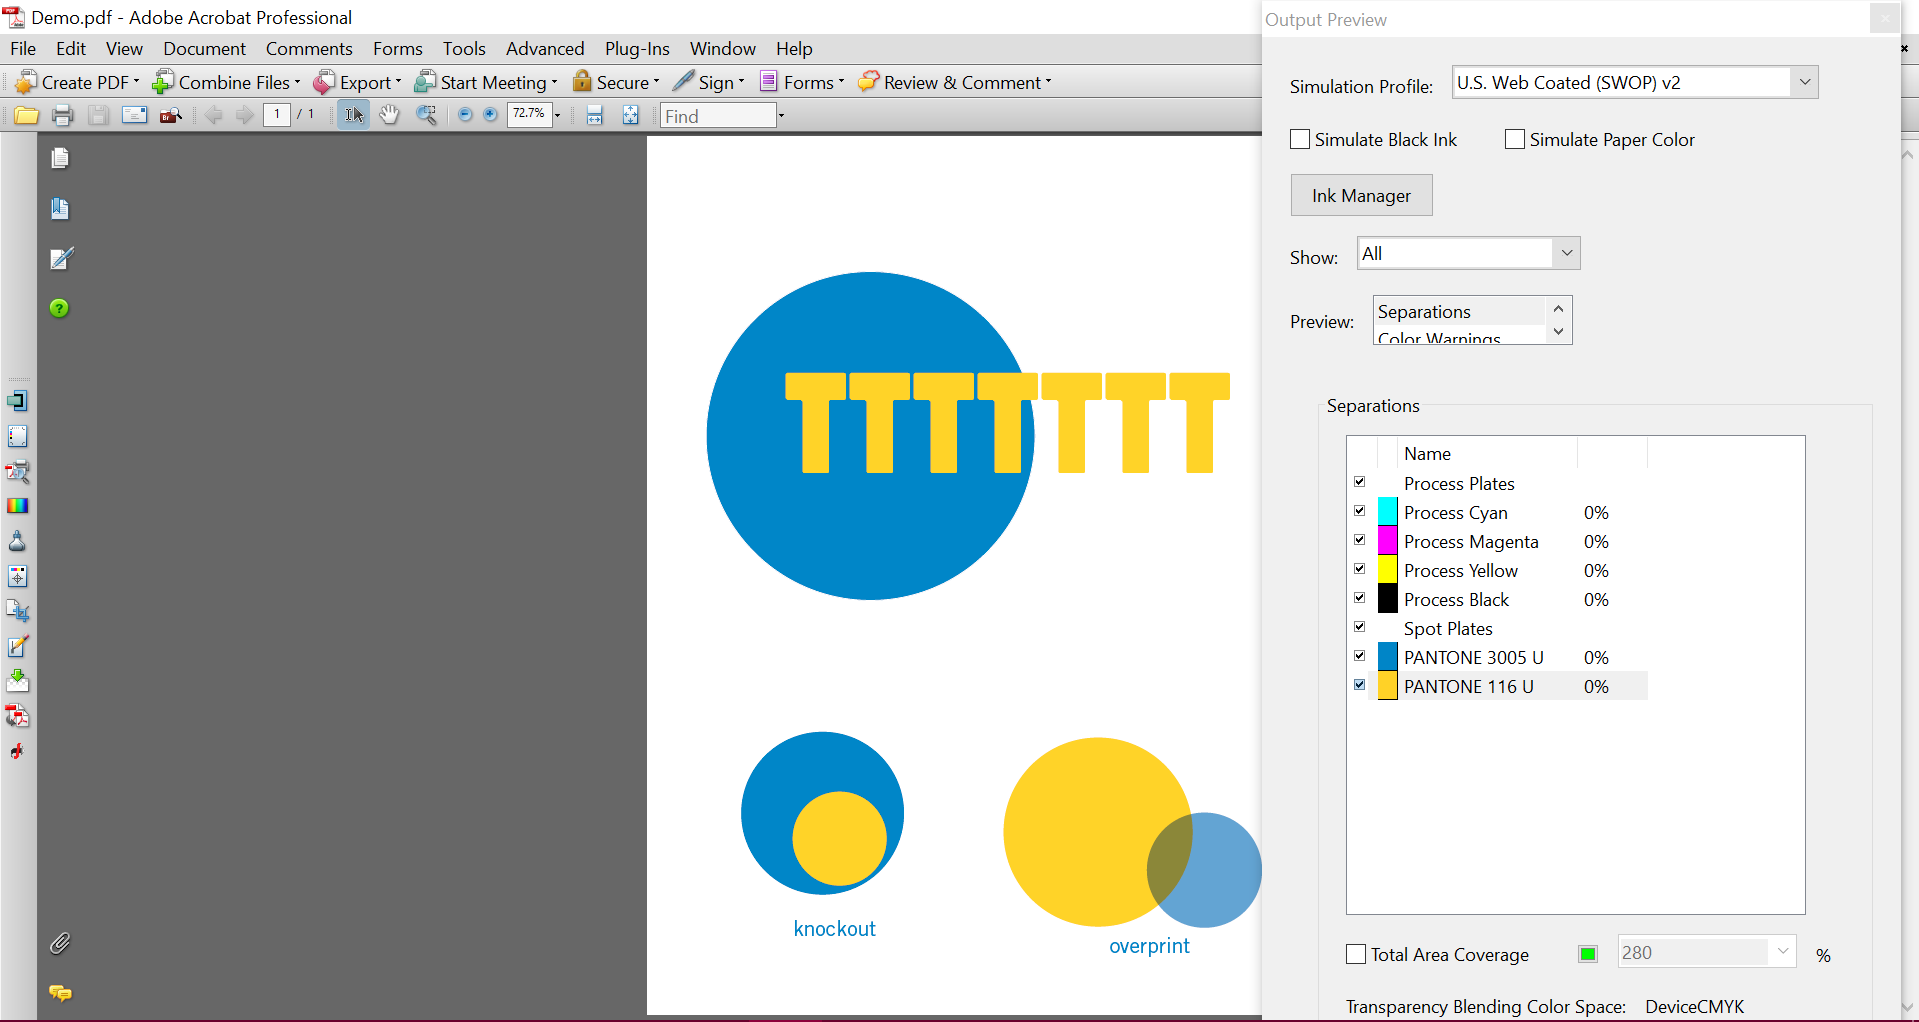Enable Simulate Paper Color
Viewport: 1919px width, 1022px height.
[x=1515, y=140]
